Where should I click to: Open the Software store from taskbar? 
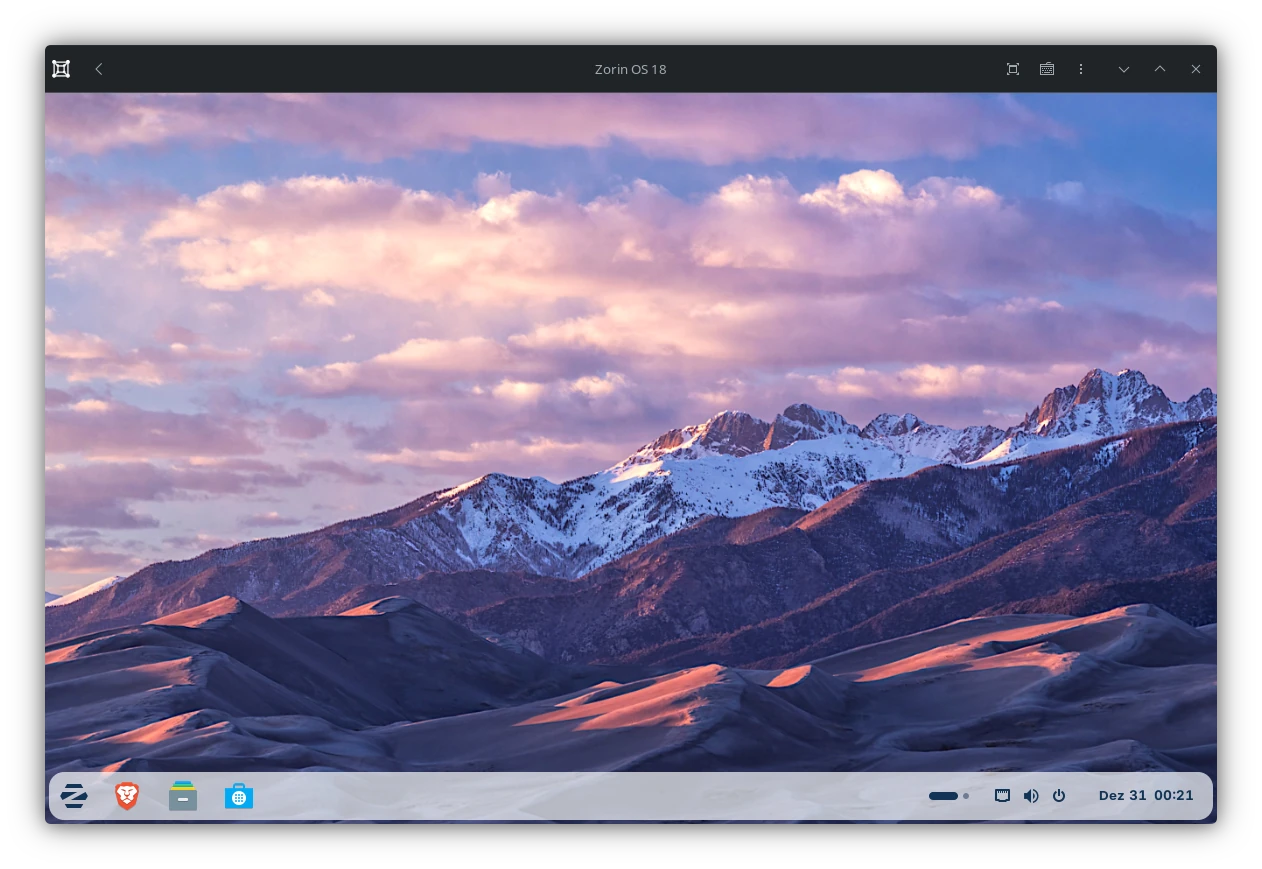pos(239,796)
